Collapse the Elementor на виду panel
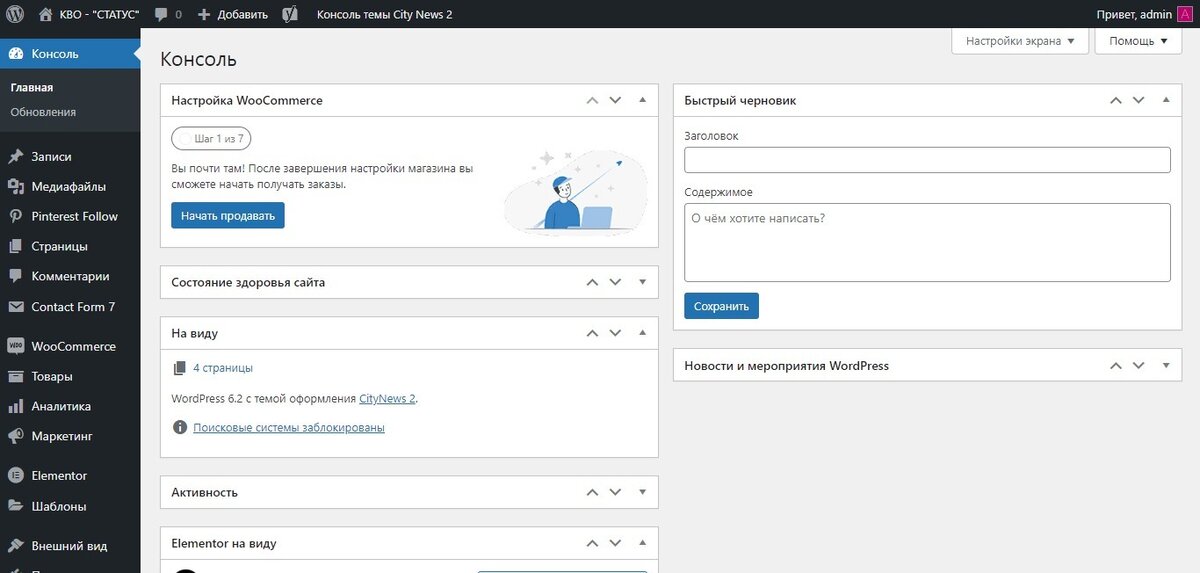The height and width of the screenshot is (573, 1200). pyautogui.click(x=643, y=543)
